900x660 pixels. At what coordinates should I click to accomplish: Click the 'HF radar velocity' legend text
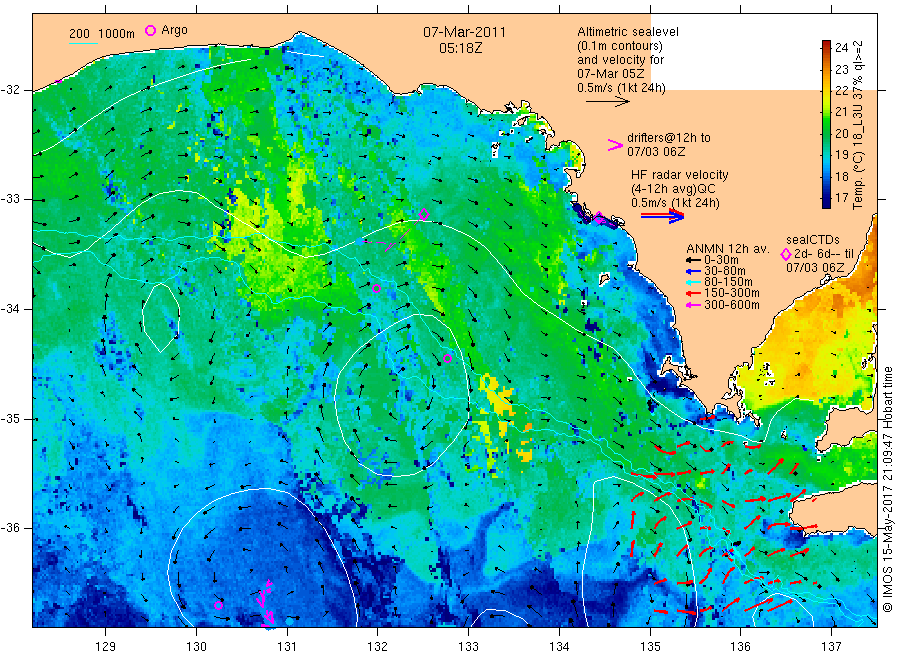click(x=680, y=174)
